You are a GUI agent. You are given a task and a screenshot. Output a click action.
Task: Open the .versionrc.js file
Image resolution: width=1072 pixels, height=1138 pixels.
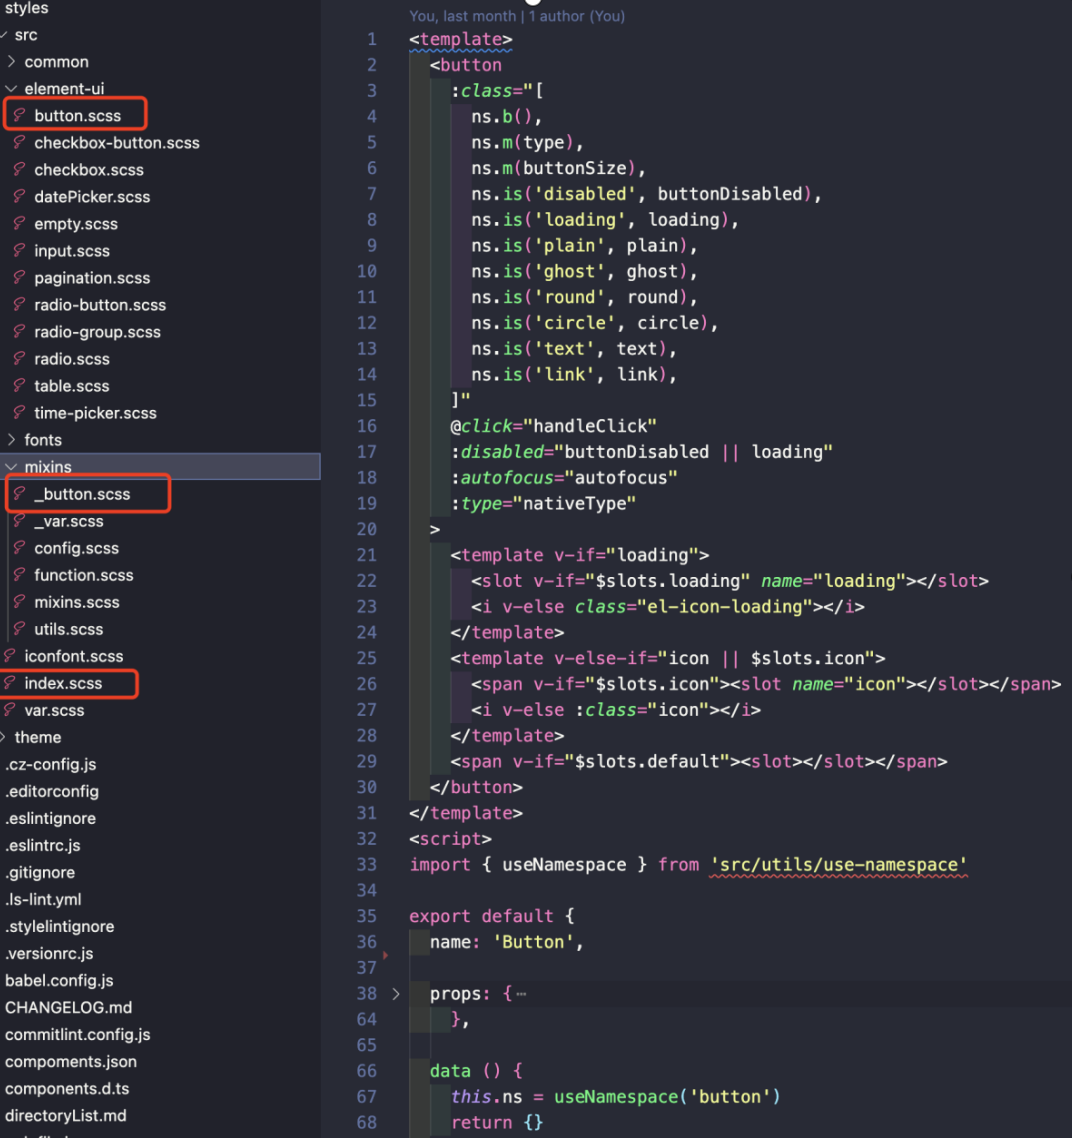[x=49, y=953]
